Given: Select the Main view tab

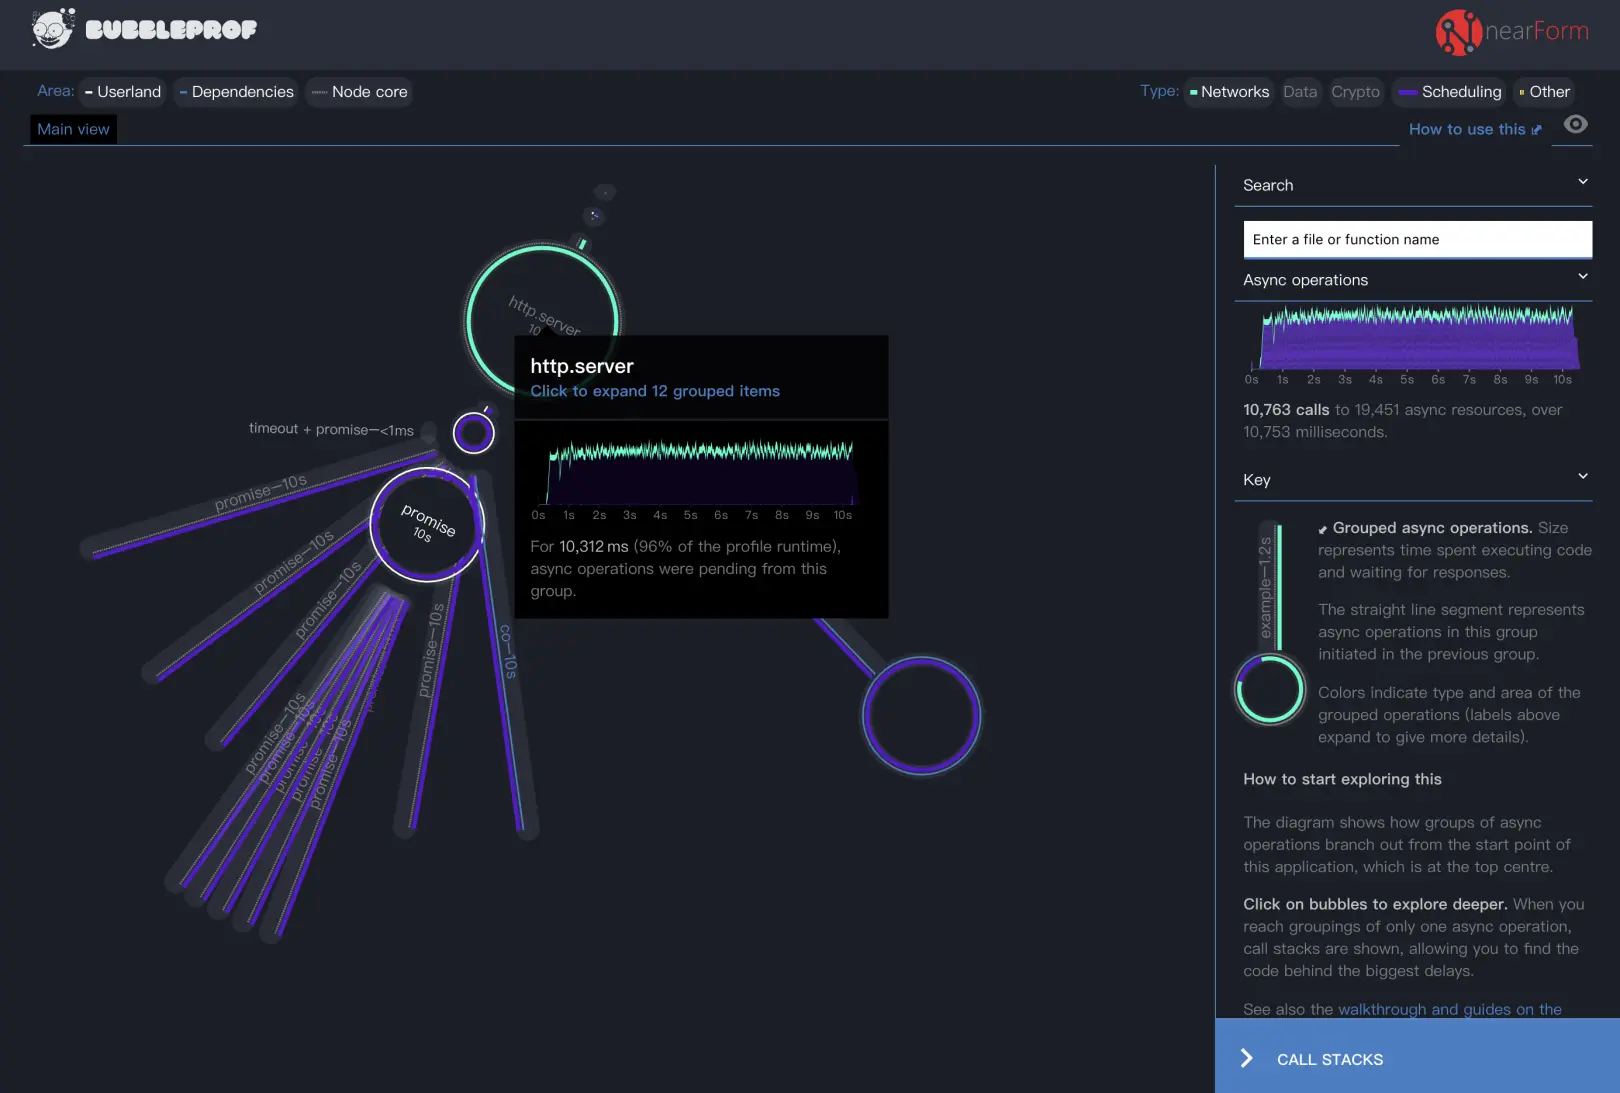Looking at the screenshot, I should [73, 129].
